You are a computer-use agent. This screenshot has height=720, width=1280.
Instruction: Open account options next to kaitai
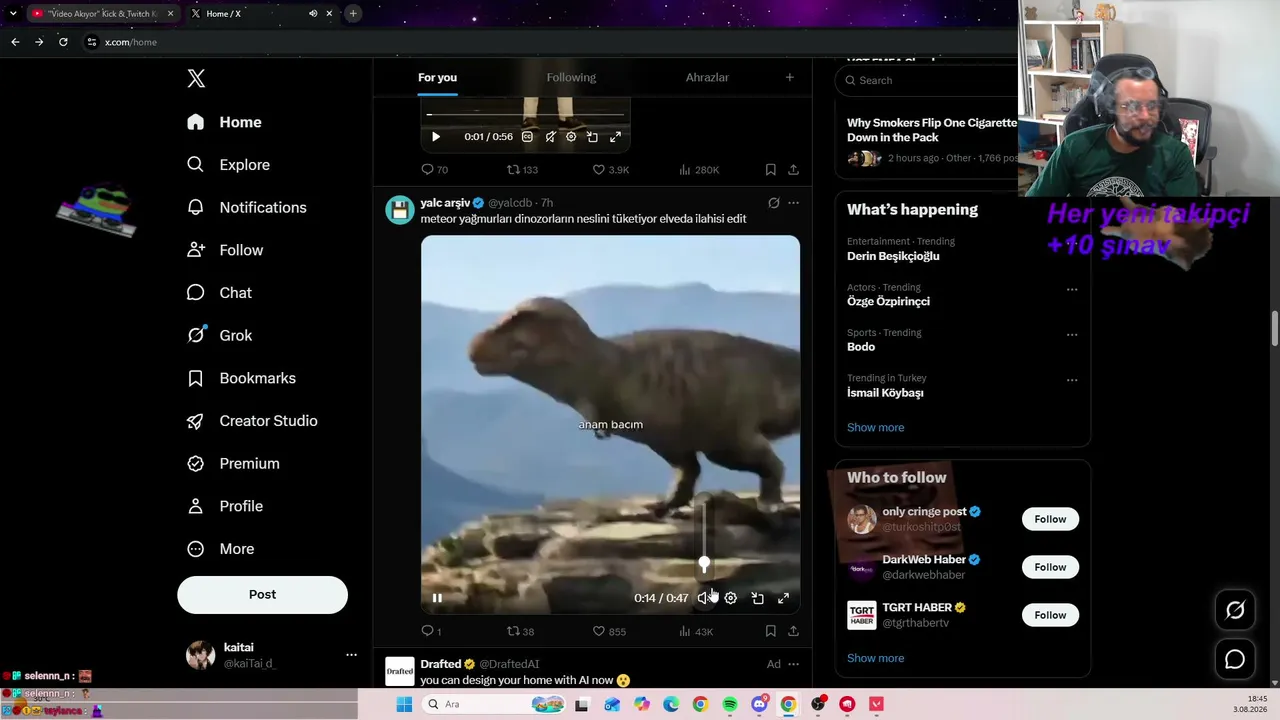coord(351,655)
